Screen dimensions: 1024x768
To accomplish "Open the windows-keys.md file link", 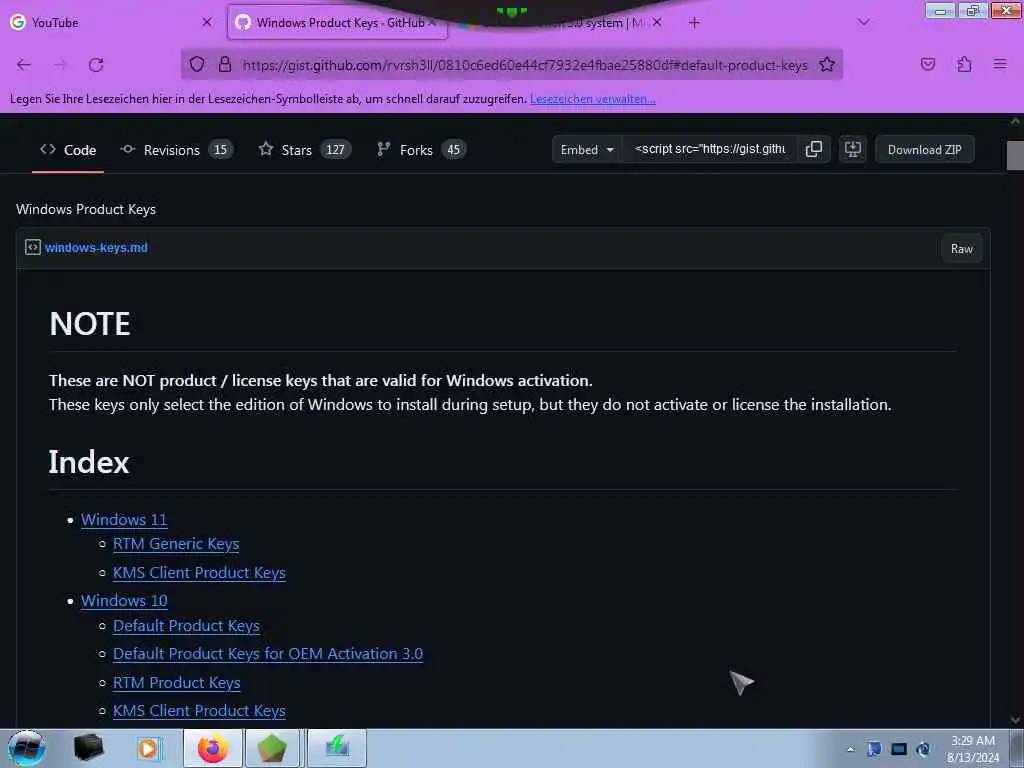I will 96,248.
